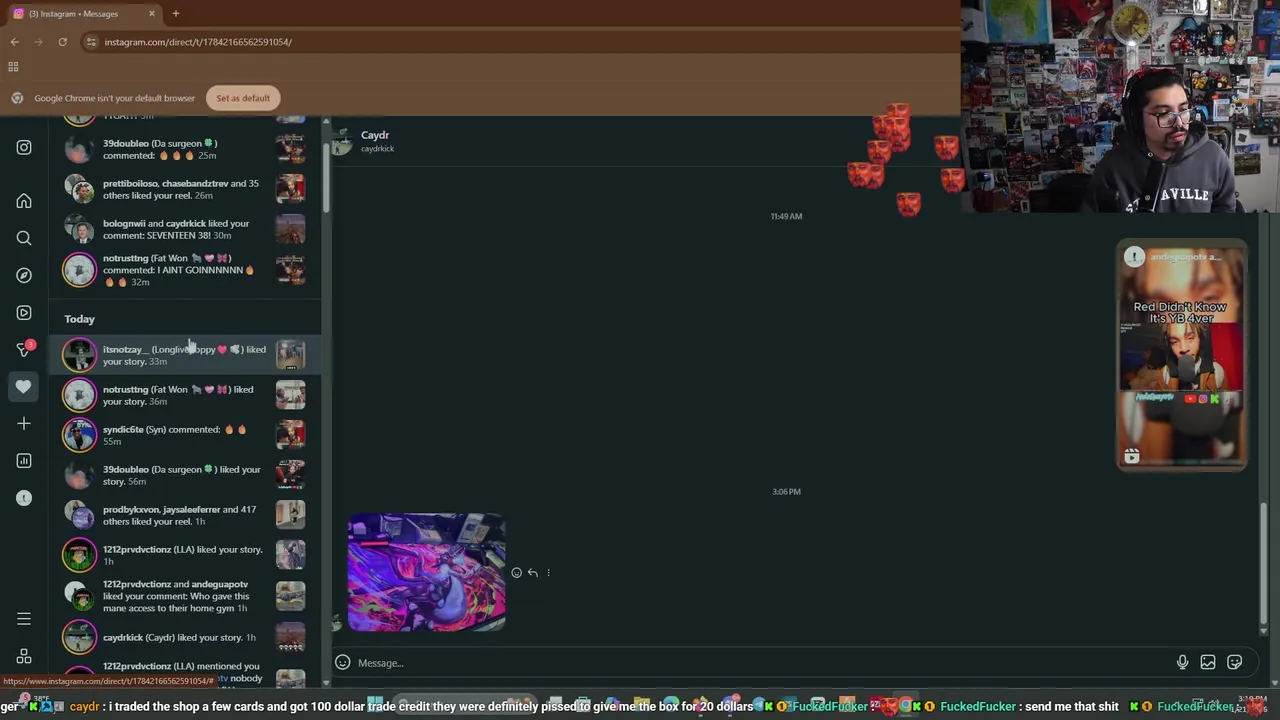Click the voice clip microphone icon
The width and height of the screenshot is (1280, 720).
tap(1182, 662)
